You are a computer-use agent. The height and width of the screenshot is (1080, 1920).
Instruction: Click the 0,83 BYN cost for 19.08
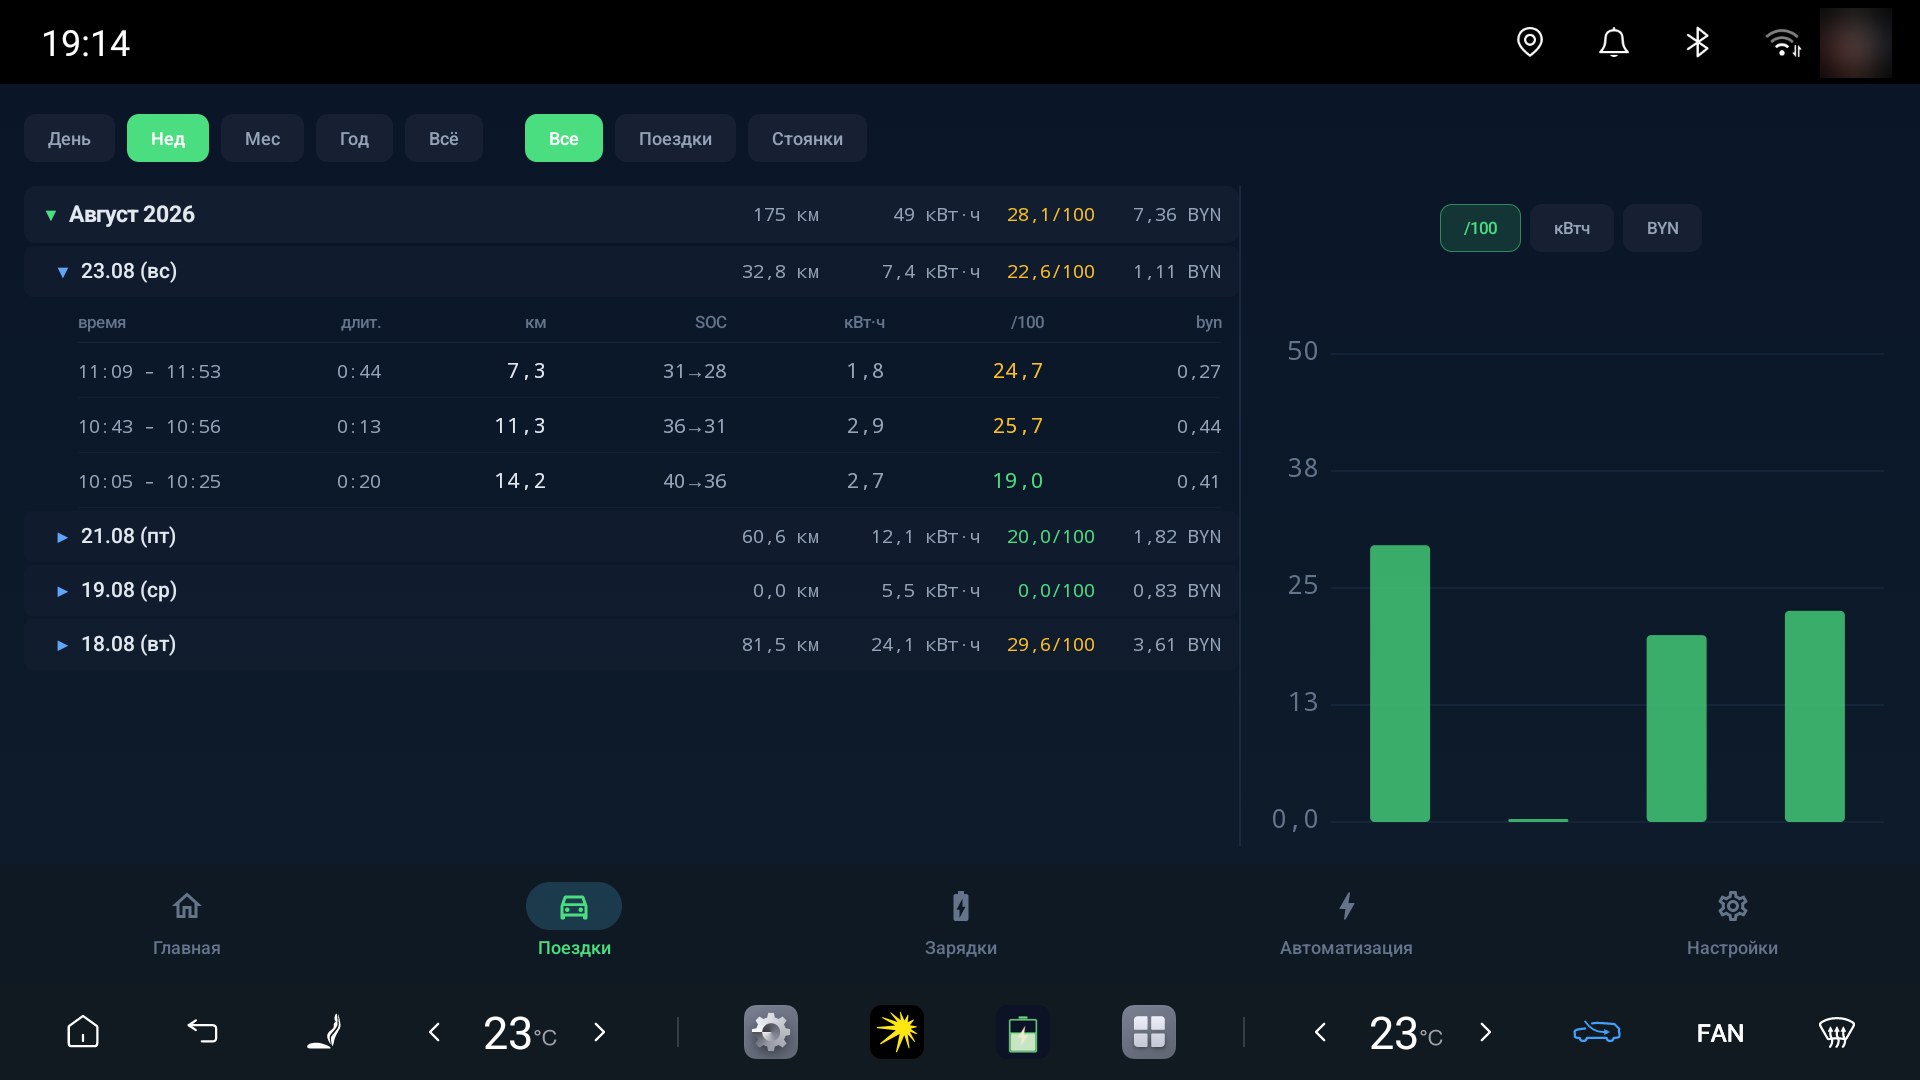1177,591
